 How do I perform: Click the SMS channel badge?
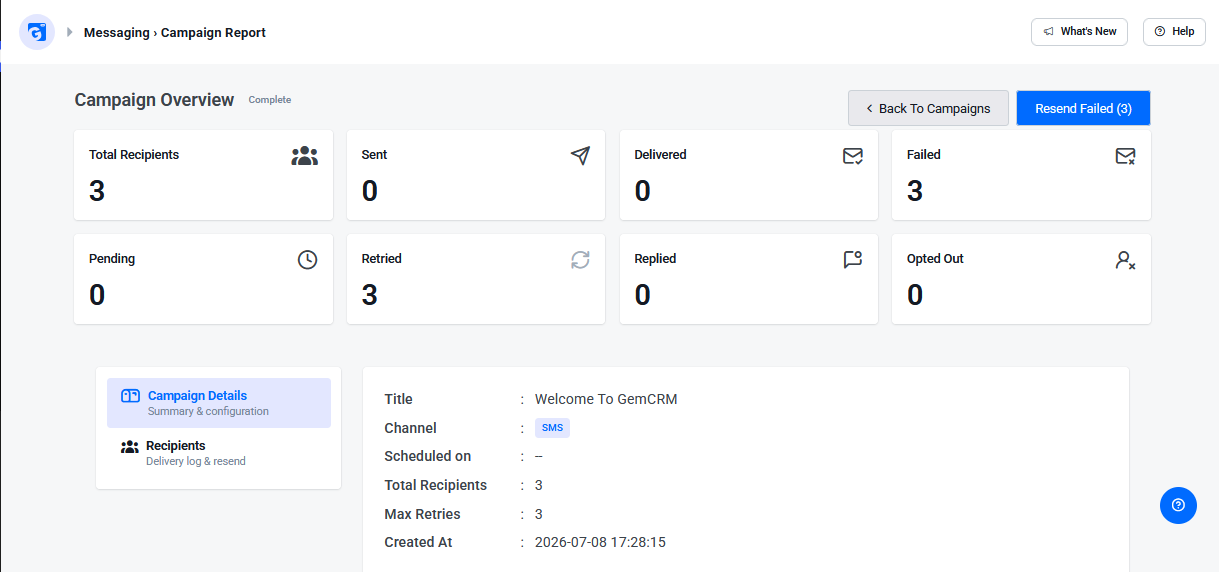tap(552, 428)
